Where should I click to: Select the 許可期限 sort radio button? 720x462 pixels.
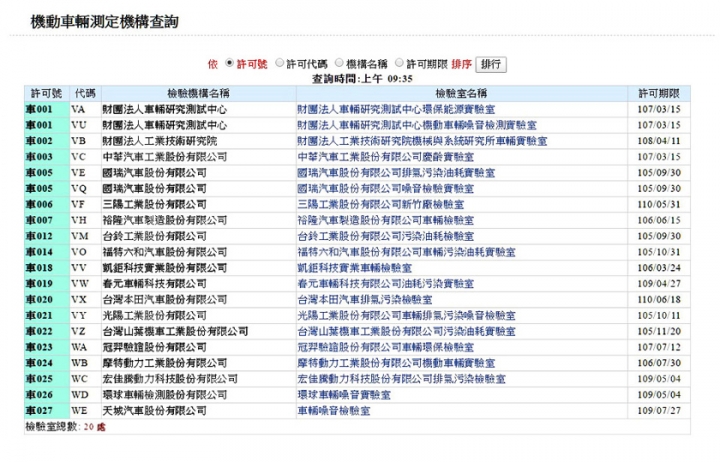click(399, 63)
